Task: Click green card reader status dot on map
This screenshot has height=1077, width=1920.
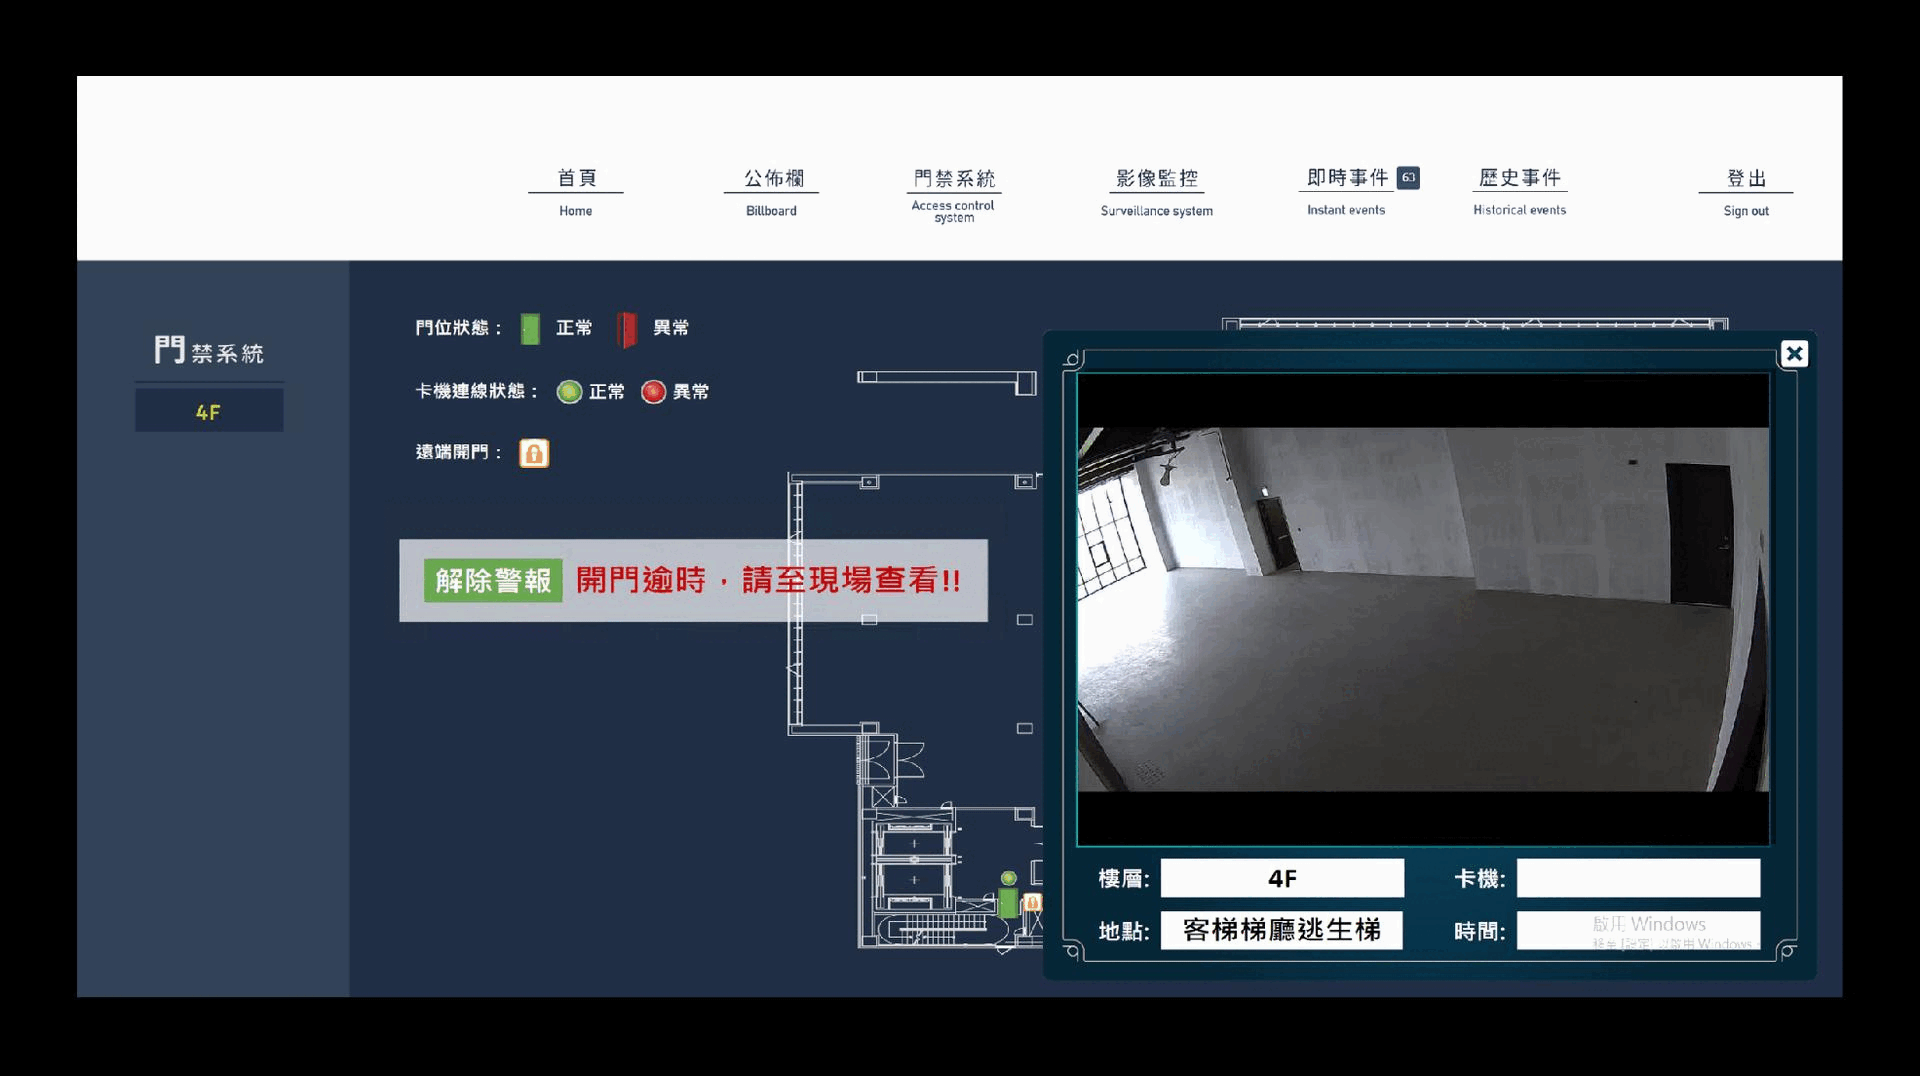Action: click(x=1009, y=878)
